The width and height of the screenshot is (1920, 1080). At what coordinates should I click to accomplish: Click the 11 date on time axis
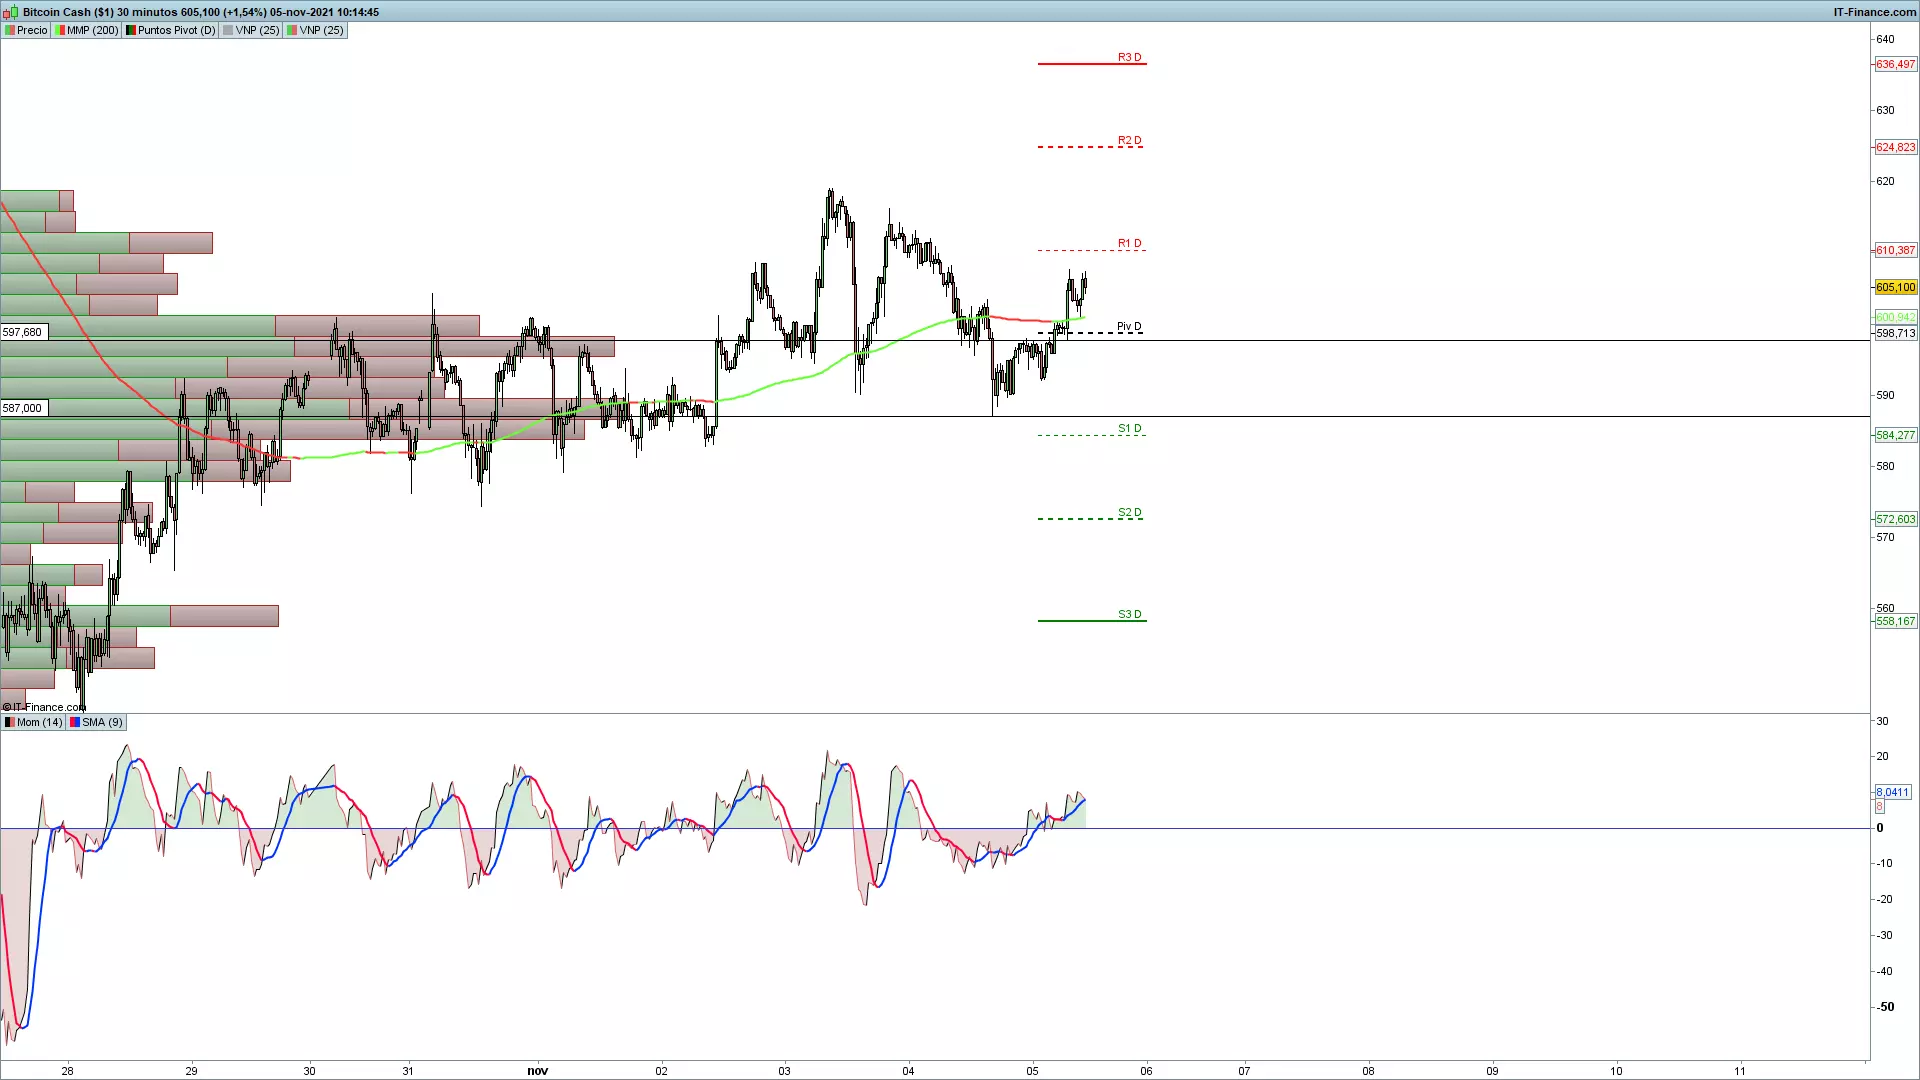click(x=1740, y=1070)
